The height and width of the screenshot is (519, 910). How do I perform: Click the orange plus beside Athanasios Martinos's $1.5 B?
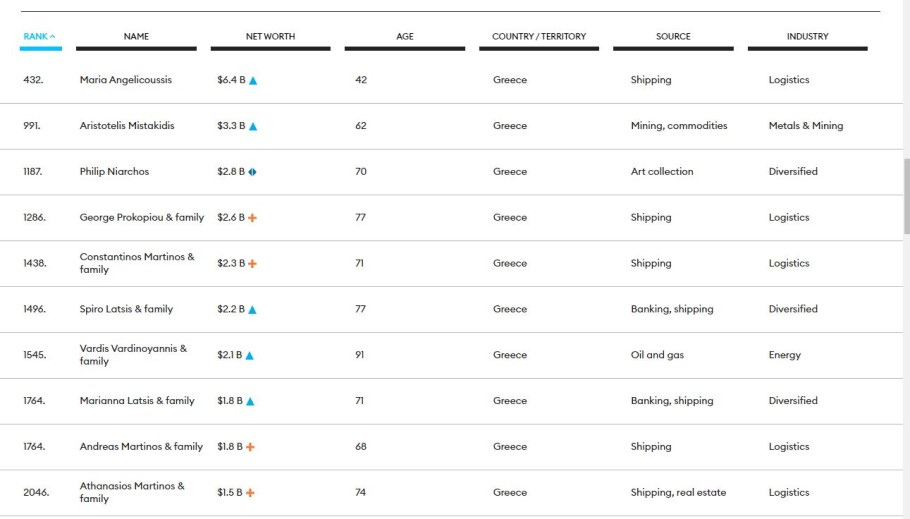tap(250, 493)
